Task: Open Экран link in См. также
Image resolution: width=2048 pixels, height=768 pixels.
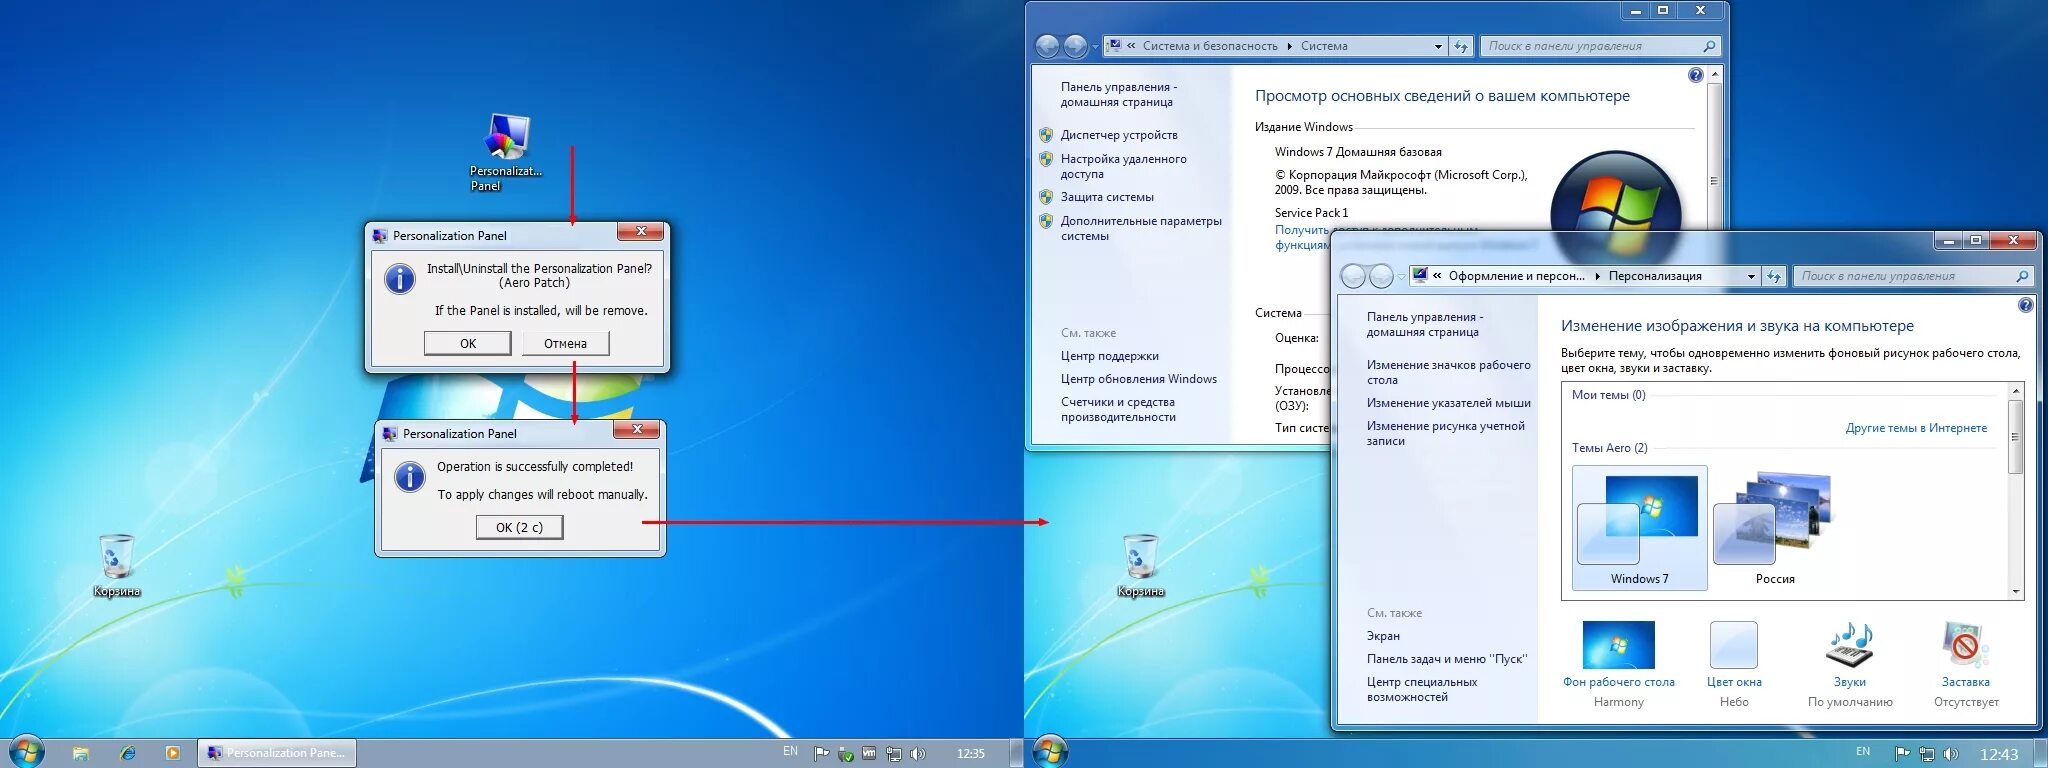Action: (1383, 636)
